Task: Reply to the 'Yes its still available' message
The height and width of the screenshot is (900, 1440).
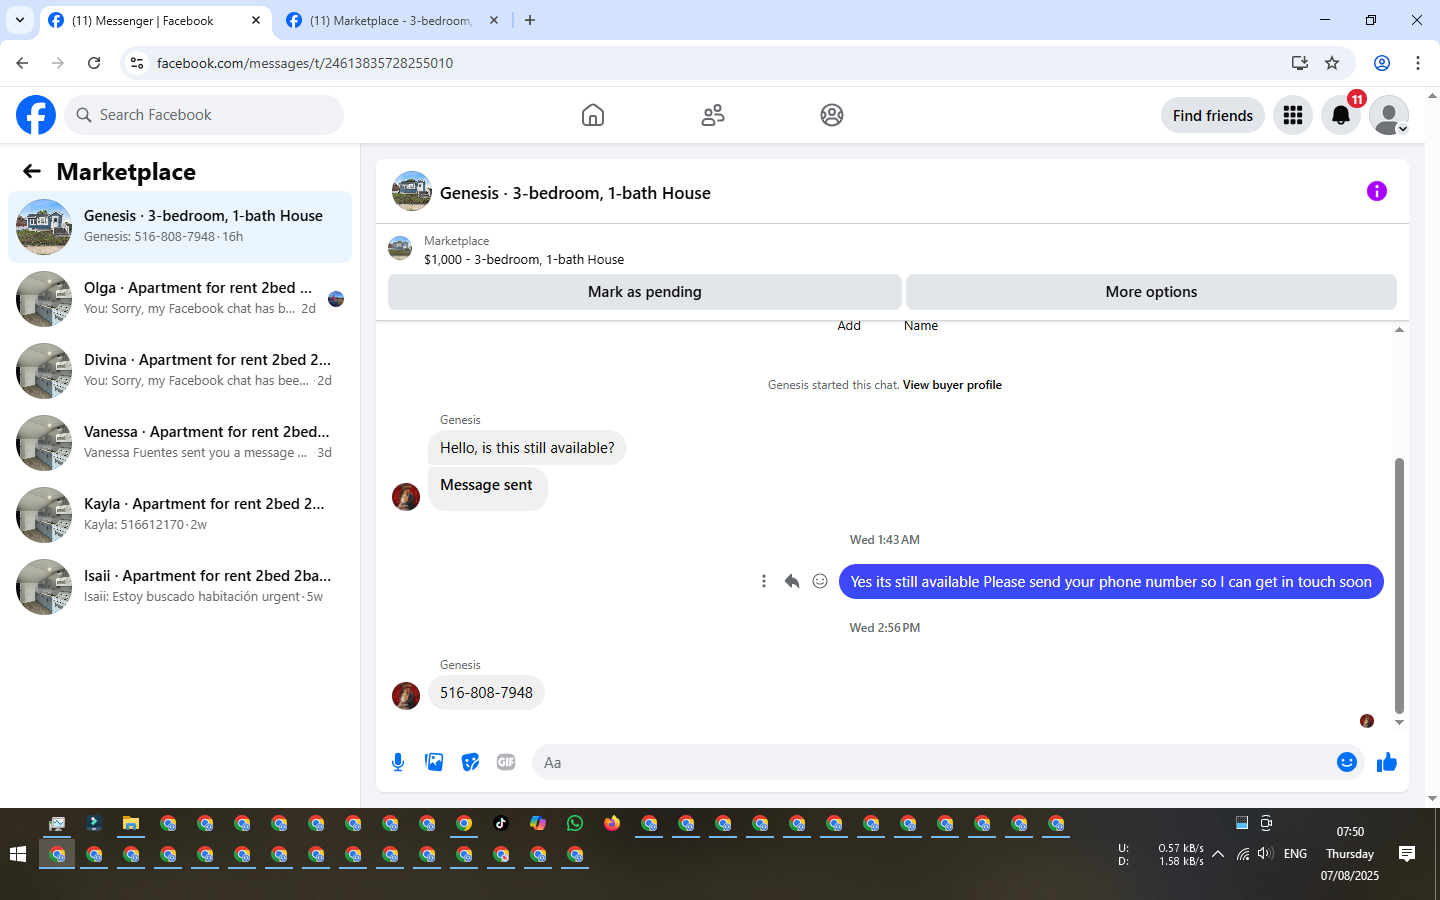Action: tap(792, 581)
